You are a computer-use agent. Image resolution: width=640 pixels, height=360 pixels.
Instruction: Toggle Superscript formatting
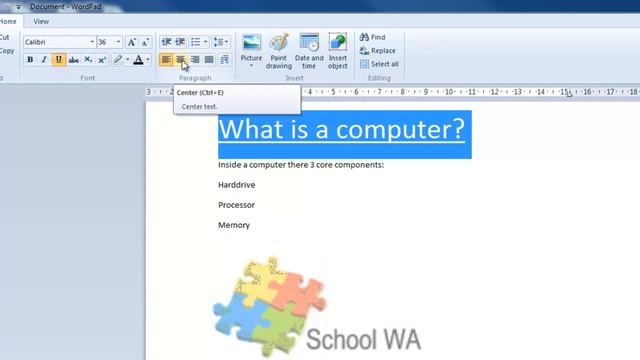[102, 60]
